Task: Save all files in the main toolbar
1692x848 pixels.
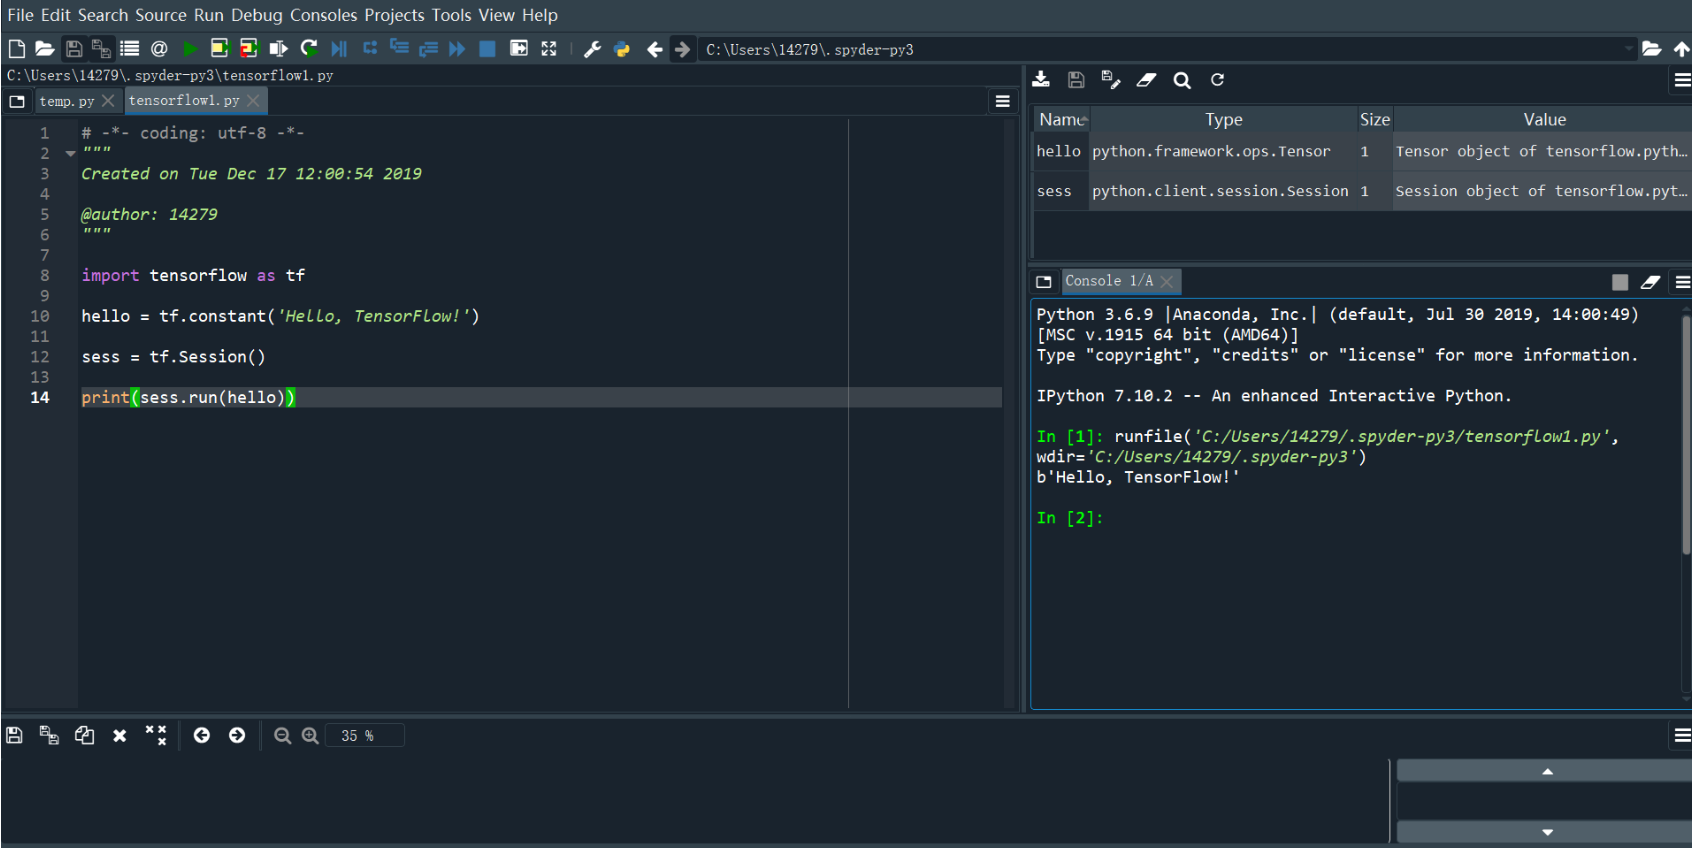Action: pyautogui.click(x=101, y=49)
